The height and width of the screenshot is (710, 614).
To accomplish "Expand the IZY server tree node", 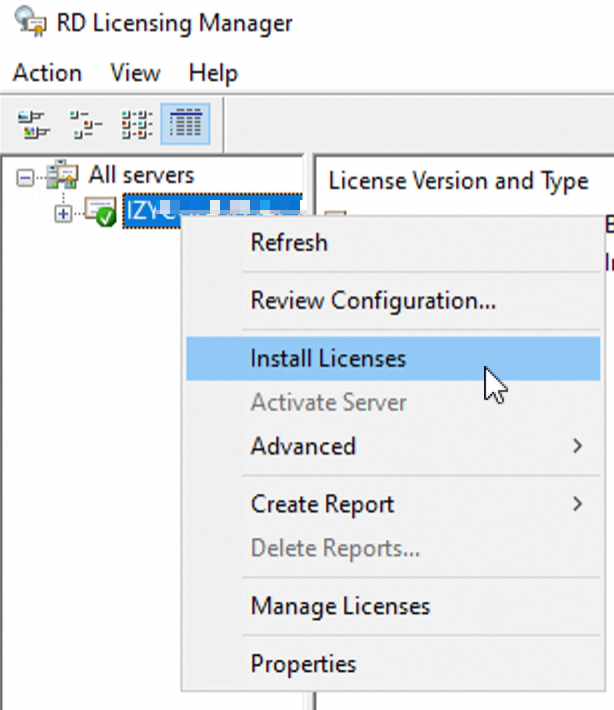I will [63, 213].
